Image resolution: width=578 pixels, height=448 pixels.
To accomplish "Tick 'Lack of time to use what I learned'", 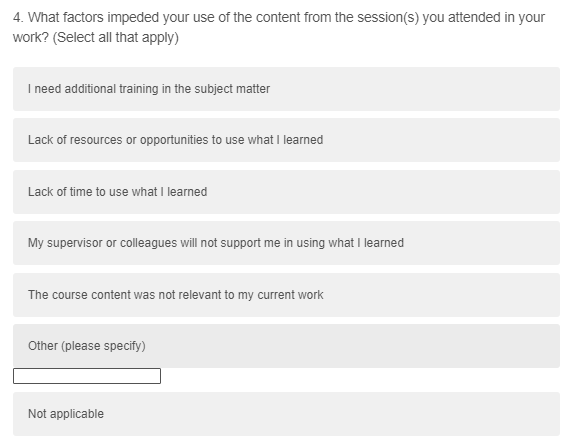I will coord(286,192).
